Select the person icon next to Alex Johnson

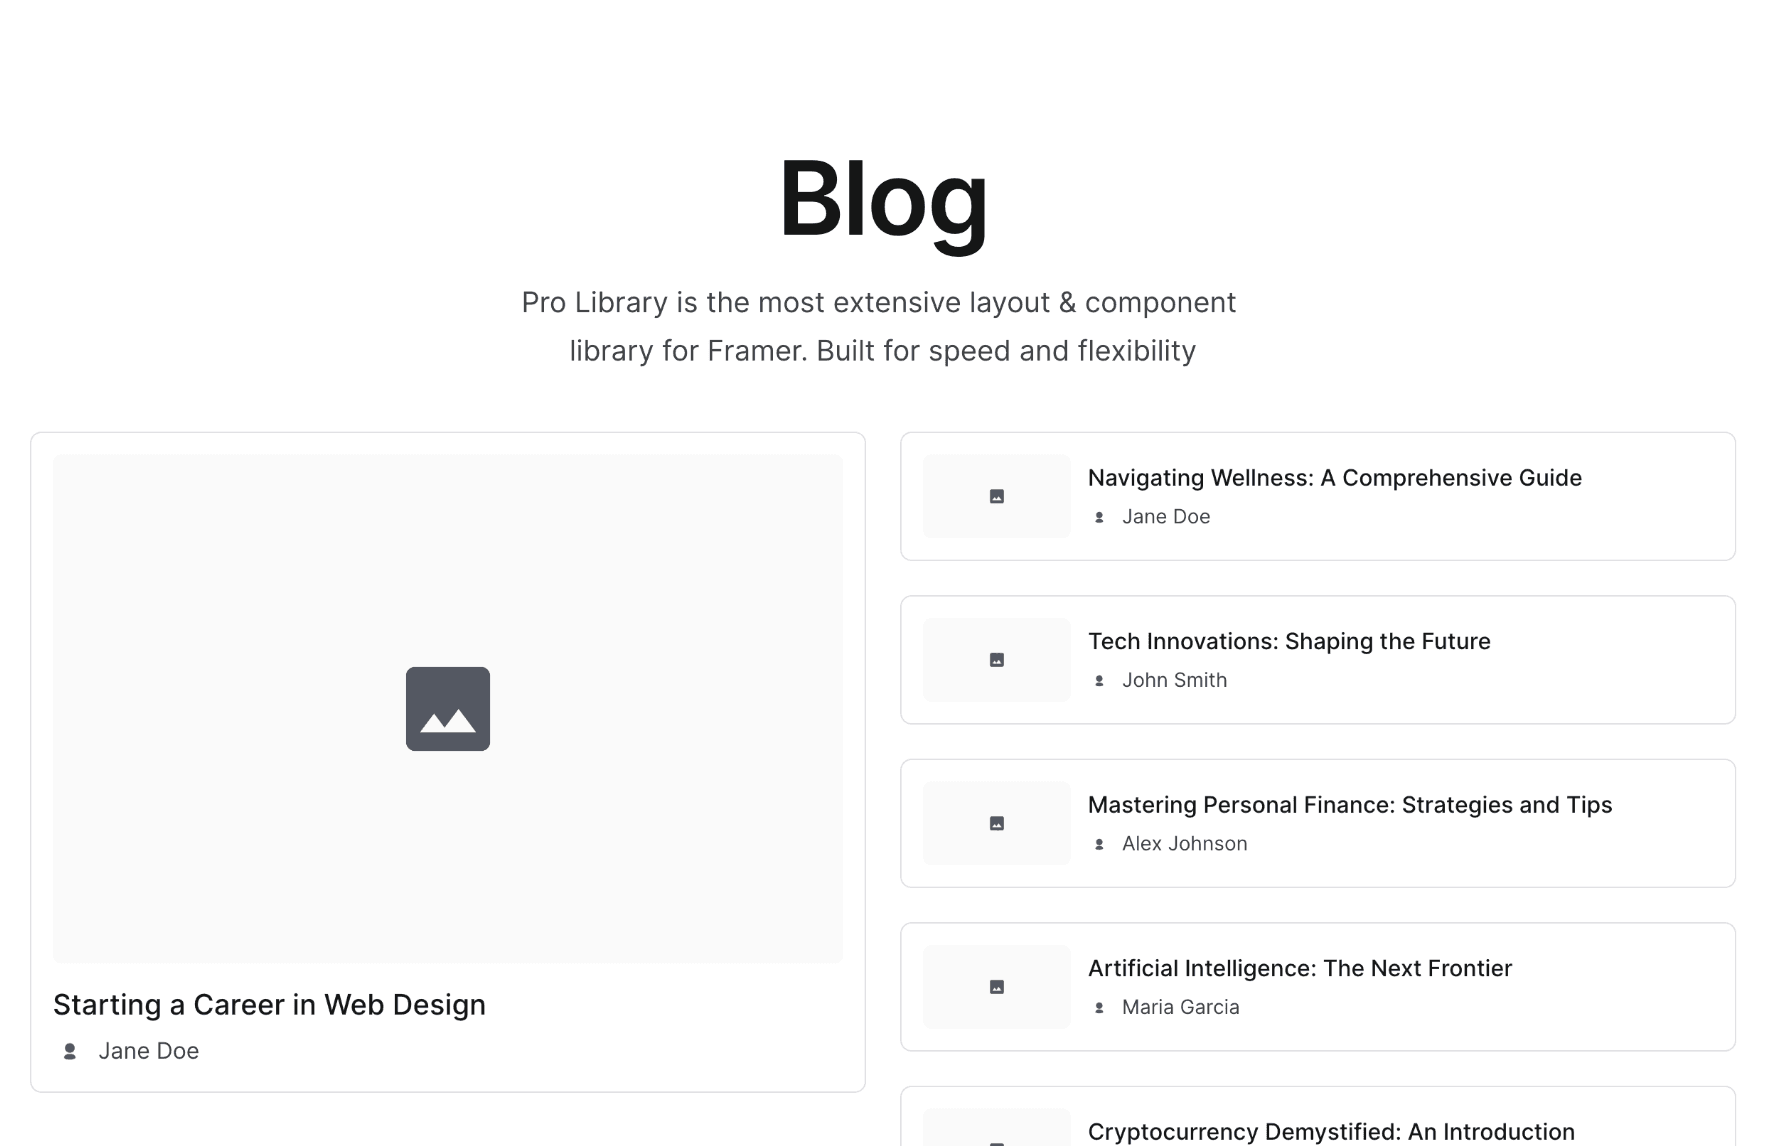pos(1101,843)
